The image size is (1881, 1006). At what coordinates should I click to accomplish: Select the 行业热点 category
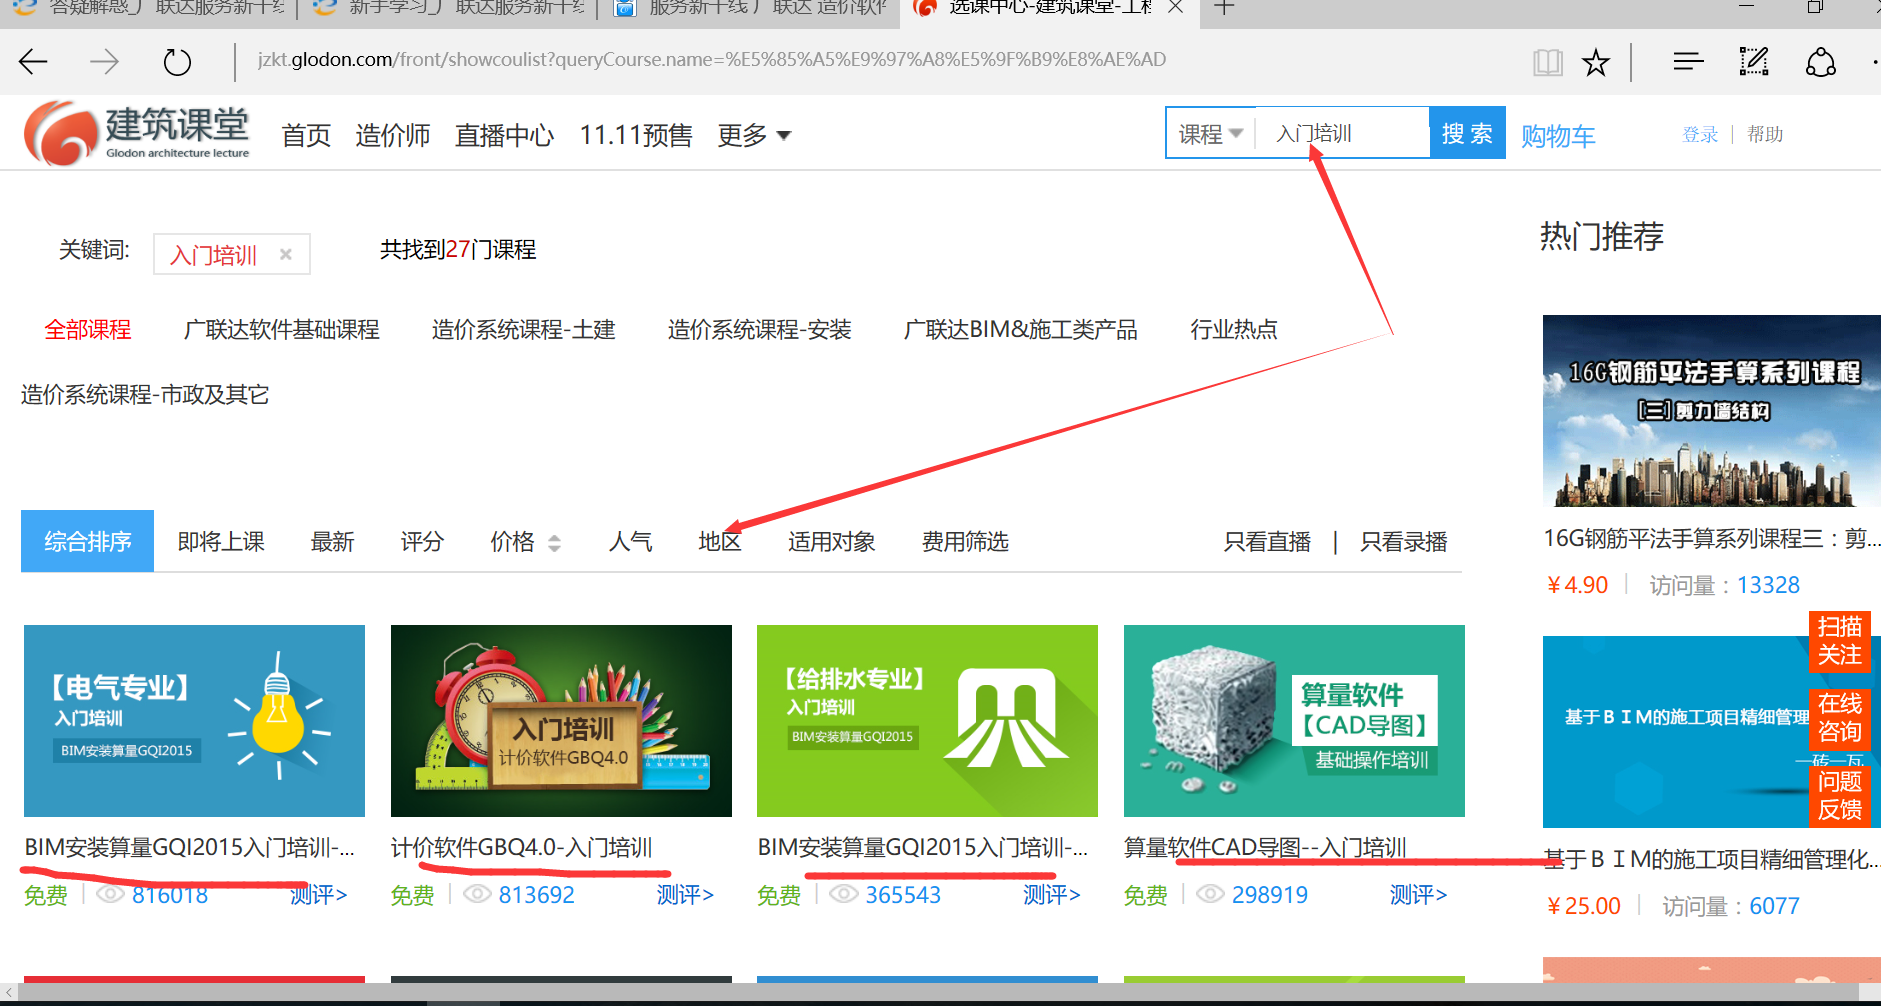pos(1233,329)
